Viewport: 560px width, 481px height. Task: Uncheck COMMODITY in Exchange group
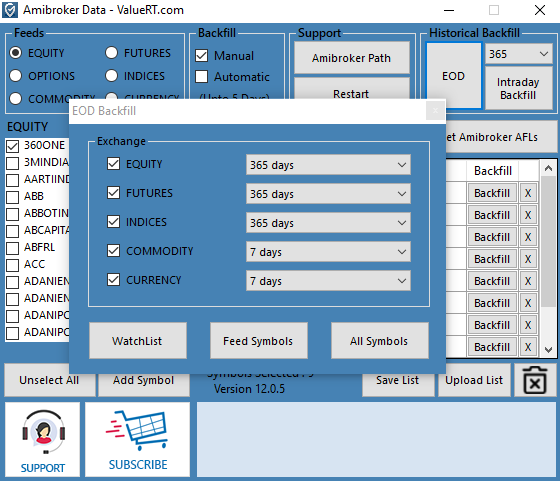point(114,250)
